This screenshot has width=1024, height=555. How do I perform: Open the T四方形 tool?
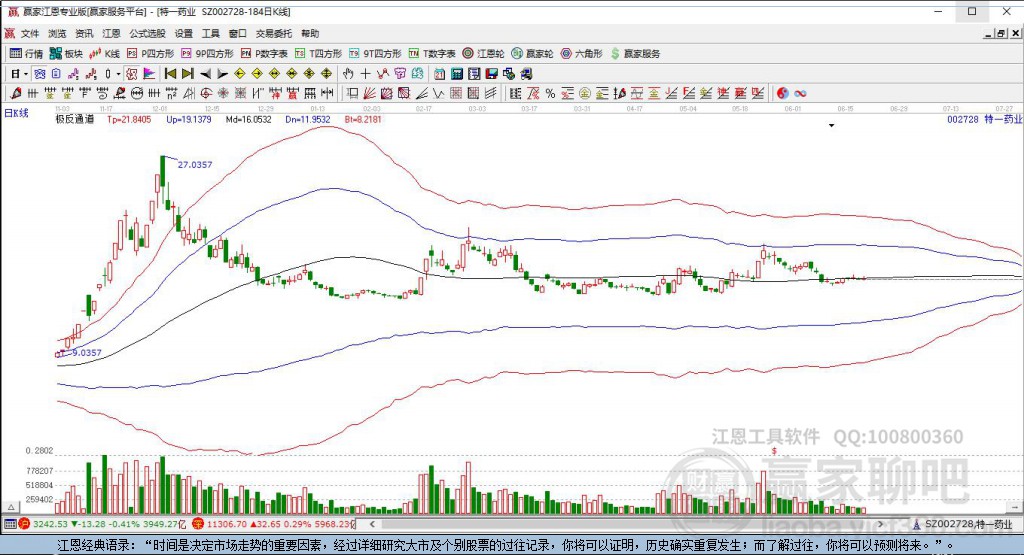tap(318, 54)
